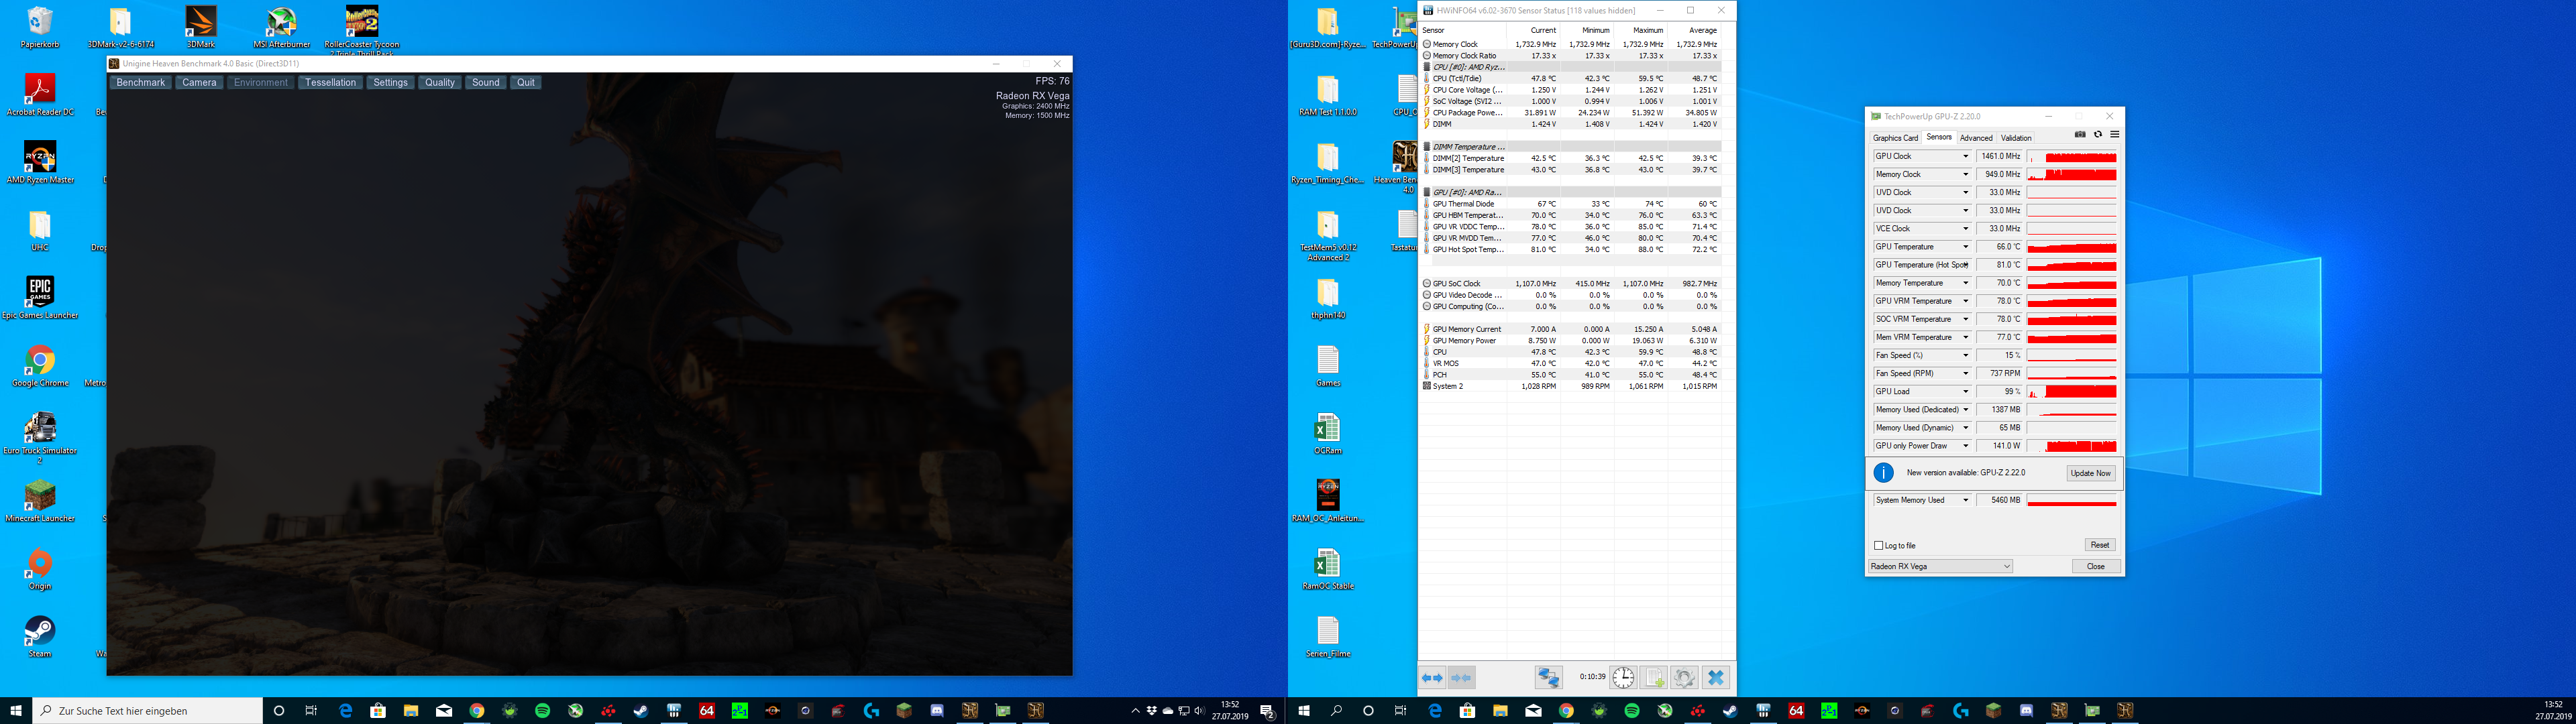This screenshot has height=724, width=2576.
Task: Collapse the GPU [#0] sensor group in HWiNFO
Action: tap(1427, 192)
